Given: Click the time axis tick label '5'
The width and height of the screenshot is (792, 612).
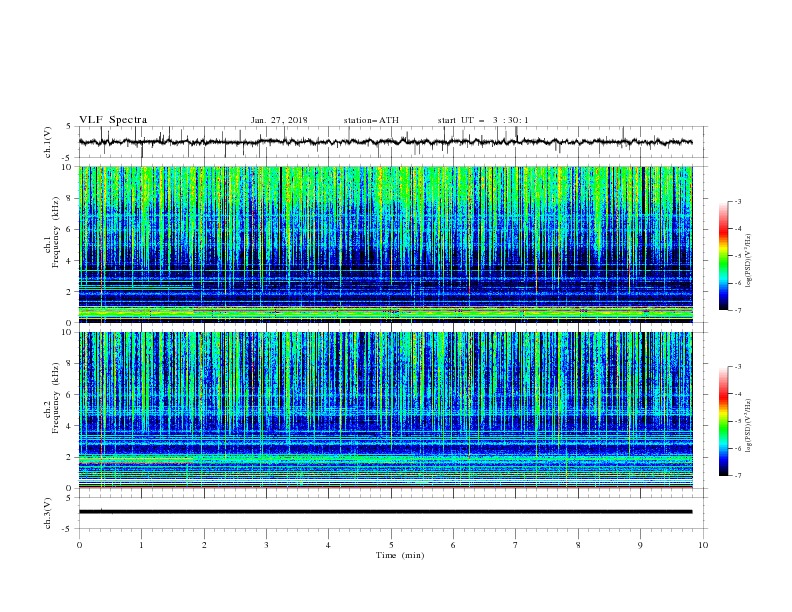Looking at the screenshot, I should coord(391,545).
